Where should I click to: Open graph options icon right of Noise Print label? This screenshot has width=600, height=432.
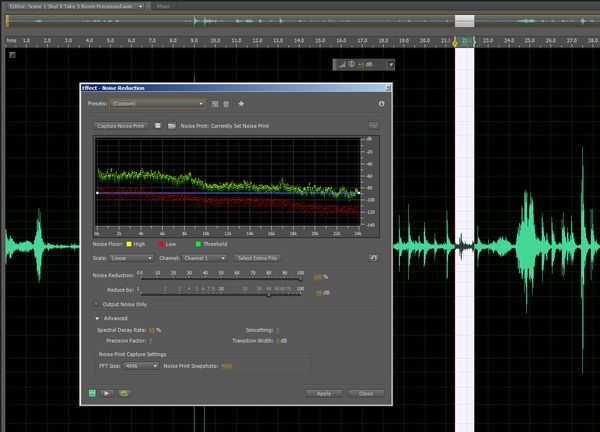point(373,126)
